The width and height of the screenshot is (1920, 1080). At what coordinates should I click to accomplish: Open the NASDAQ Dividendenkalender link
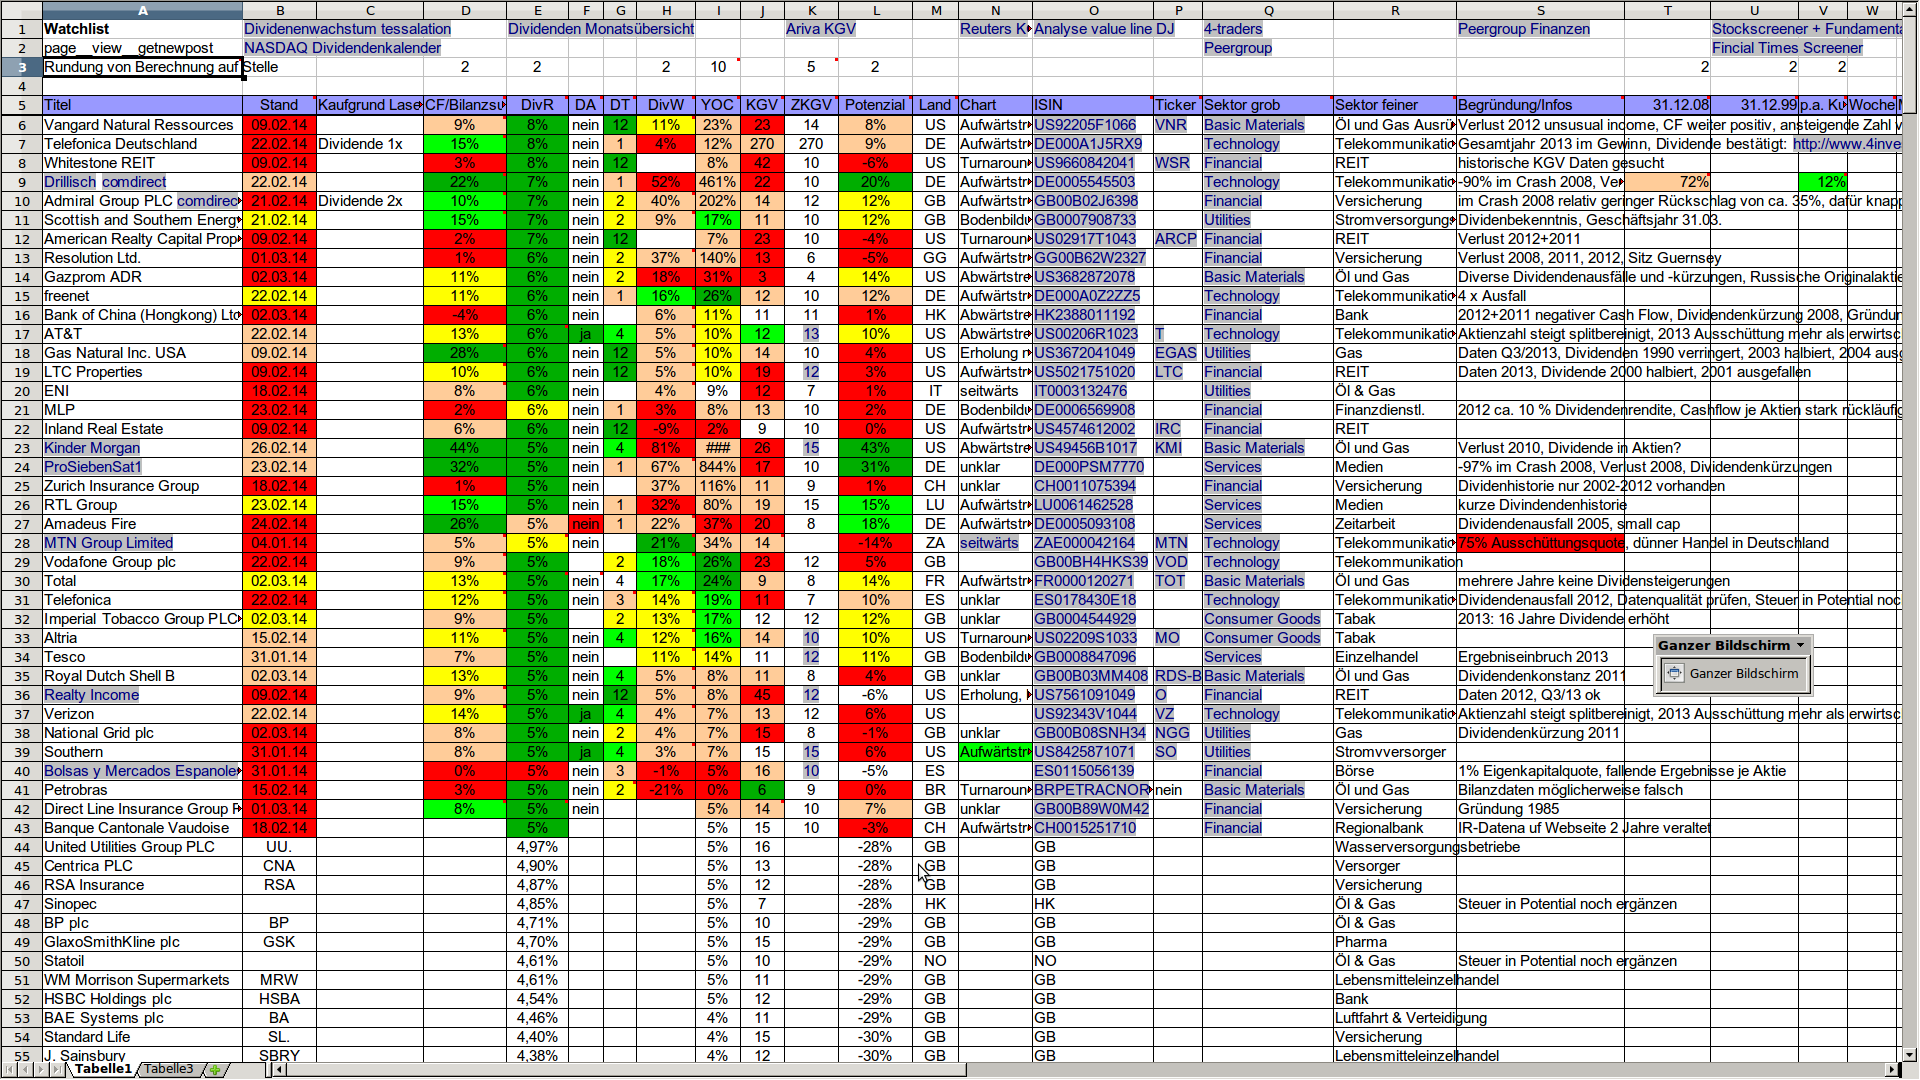point(342,48)
